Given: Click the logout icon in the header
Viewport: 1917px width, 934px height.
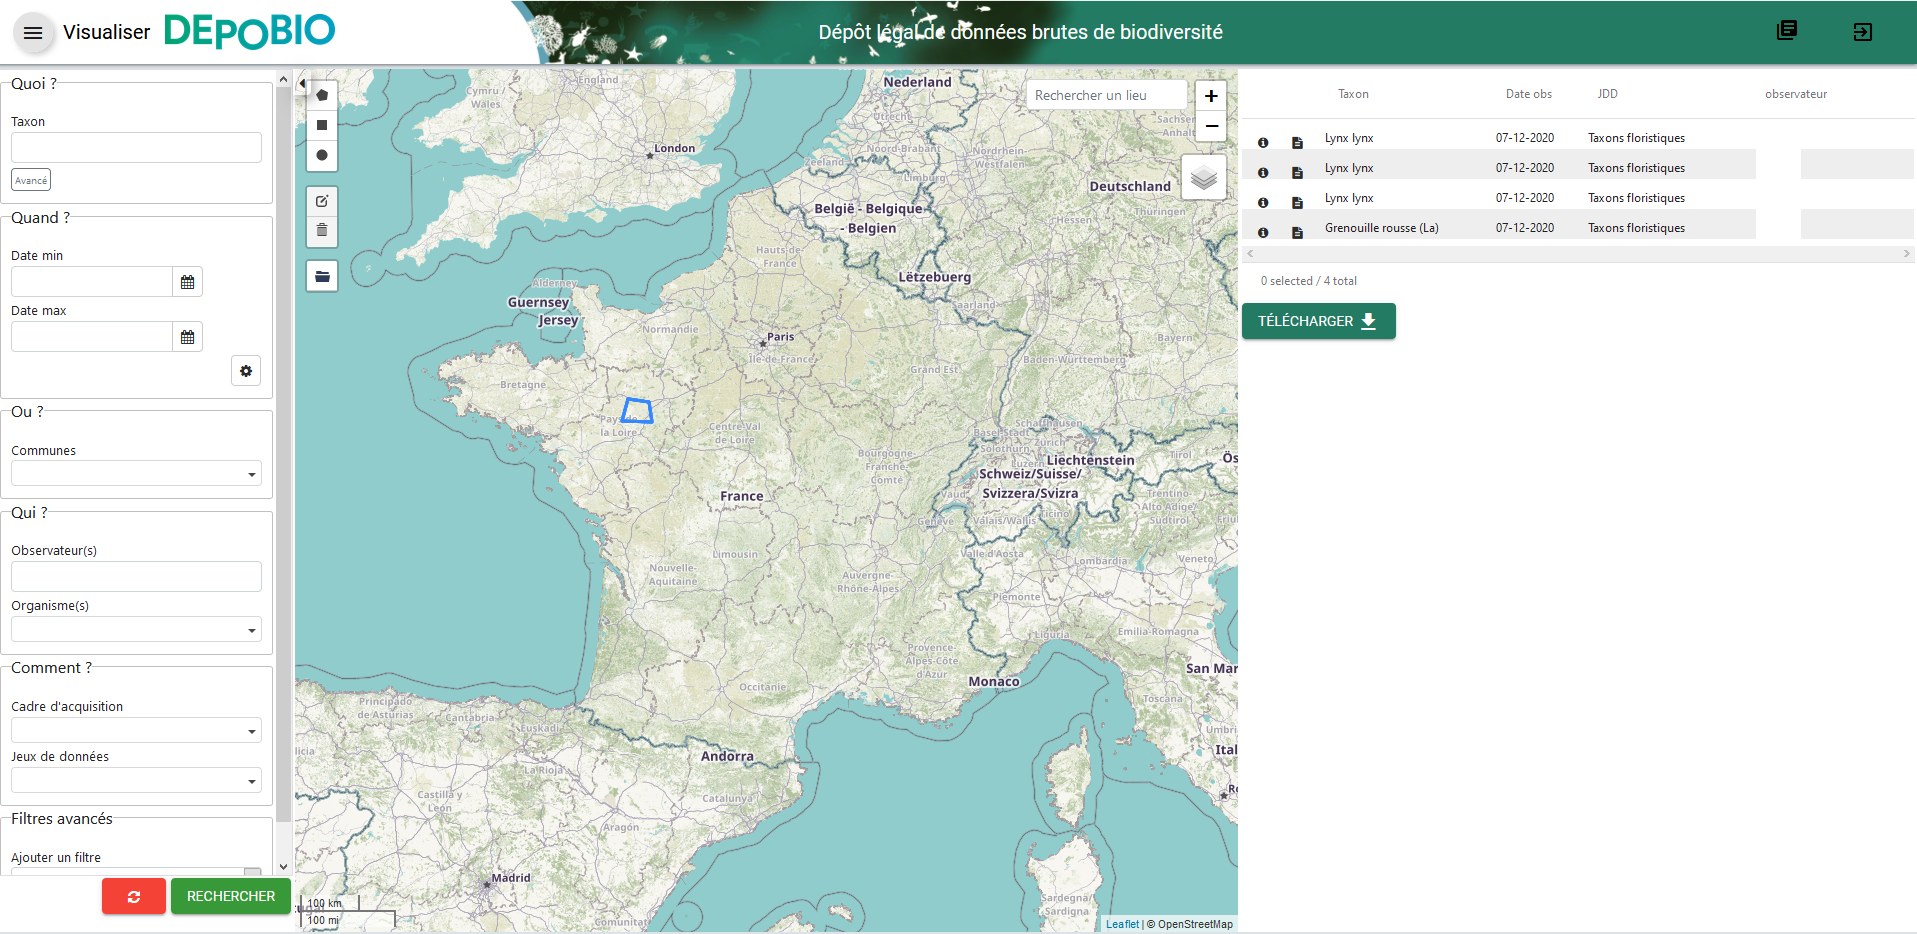Looking at the screenshot, I should (x=1863, y=32).
